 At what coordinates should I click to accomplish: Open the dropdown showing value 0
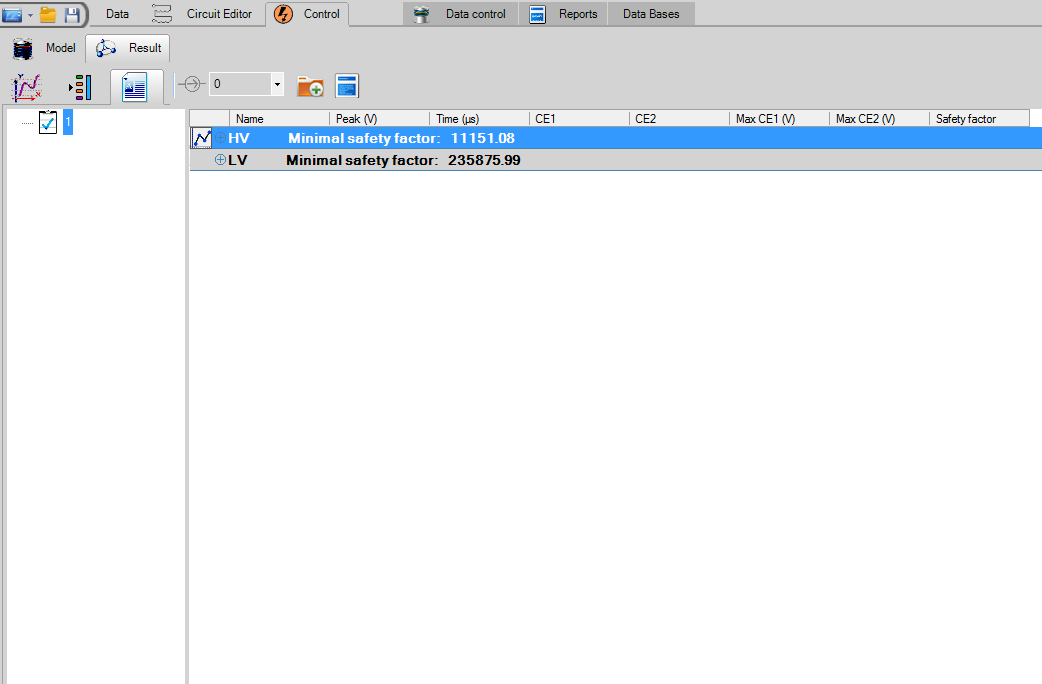(x=277, y=85)
